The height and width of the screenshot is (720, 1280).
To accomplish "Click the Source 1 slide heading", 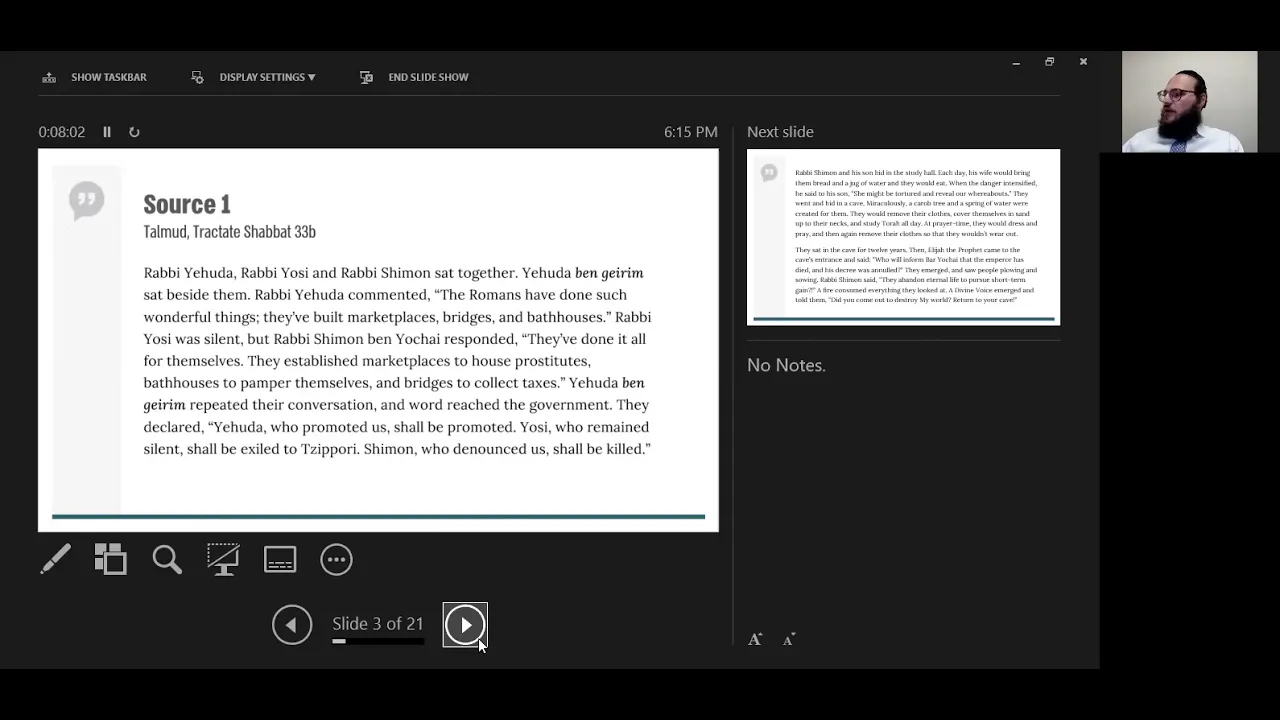I will coord(187,204).
